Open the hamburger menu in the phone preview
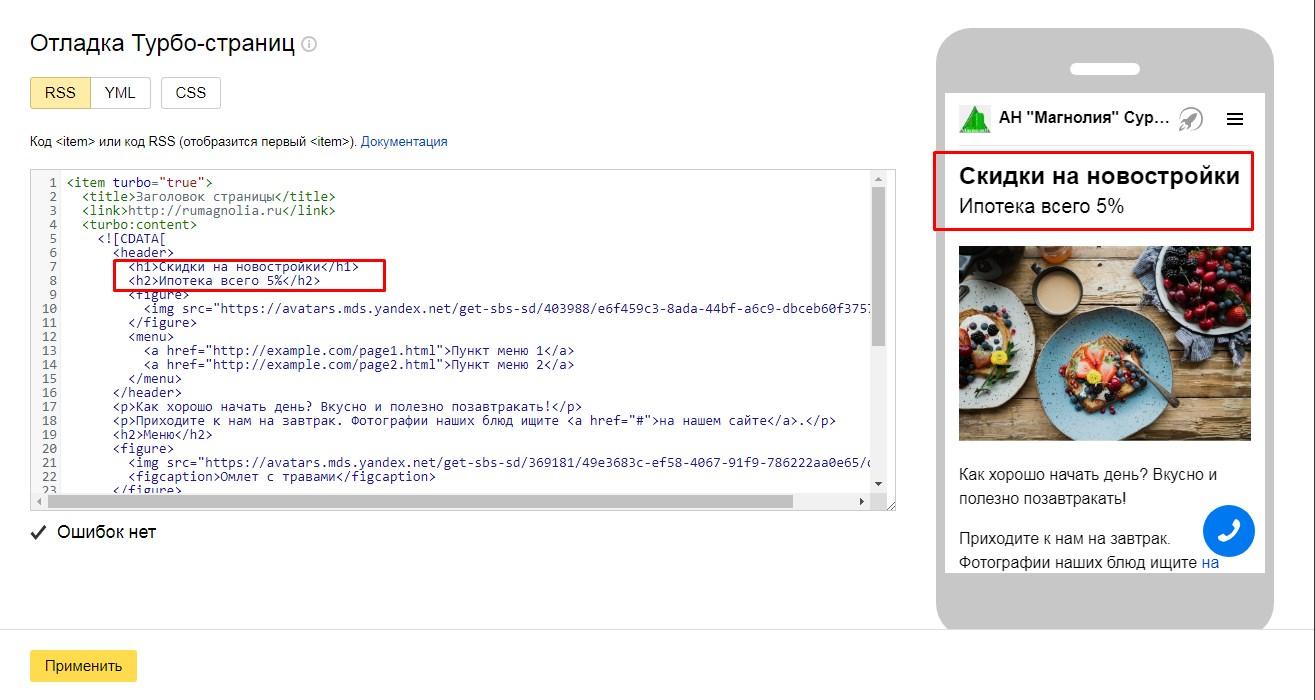Viewport: 1315px width, 700px height. (x=1235, y=119)
